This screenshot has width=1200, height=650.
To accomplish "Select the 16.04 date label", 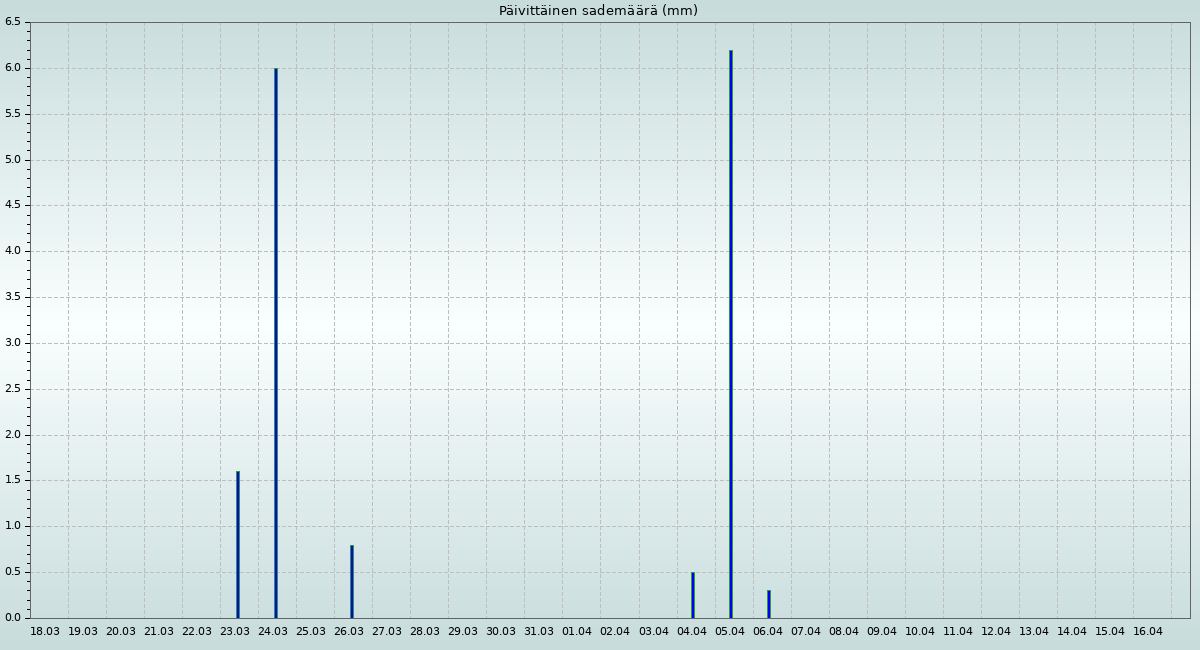I will [1148, 632].
